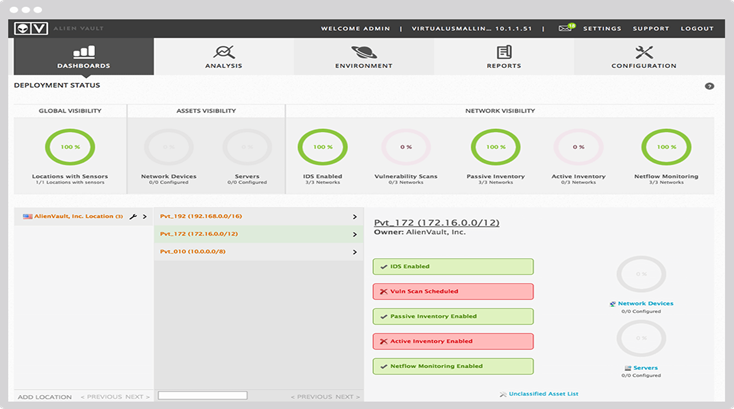Open the Support link
The height and width of the screenshot is (409, 734).
click(x=651, y=29)
